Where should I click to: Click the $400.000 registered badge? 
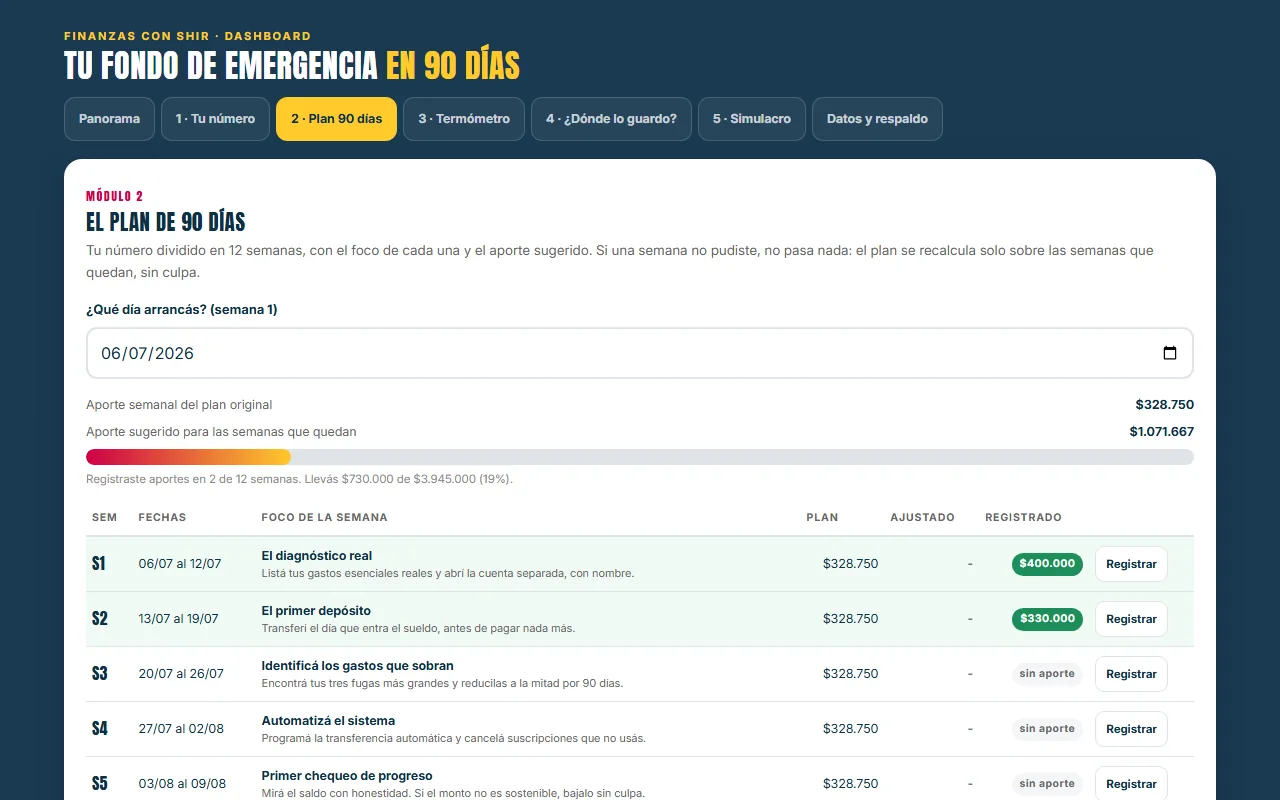click(x=1047, y=564)
